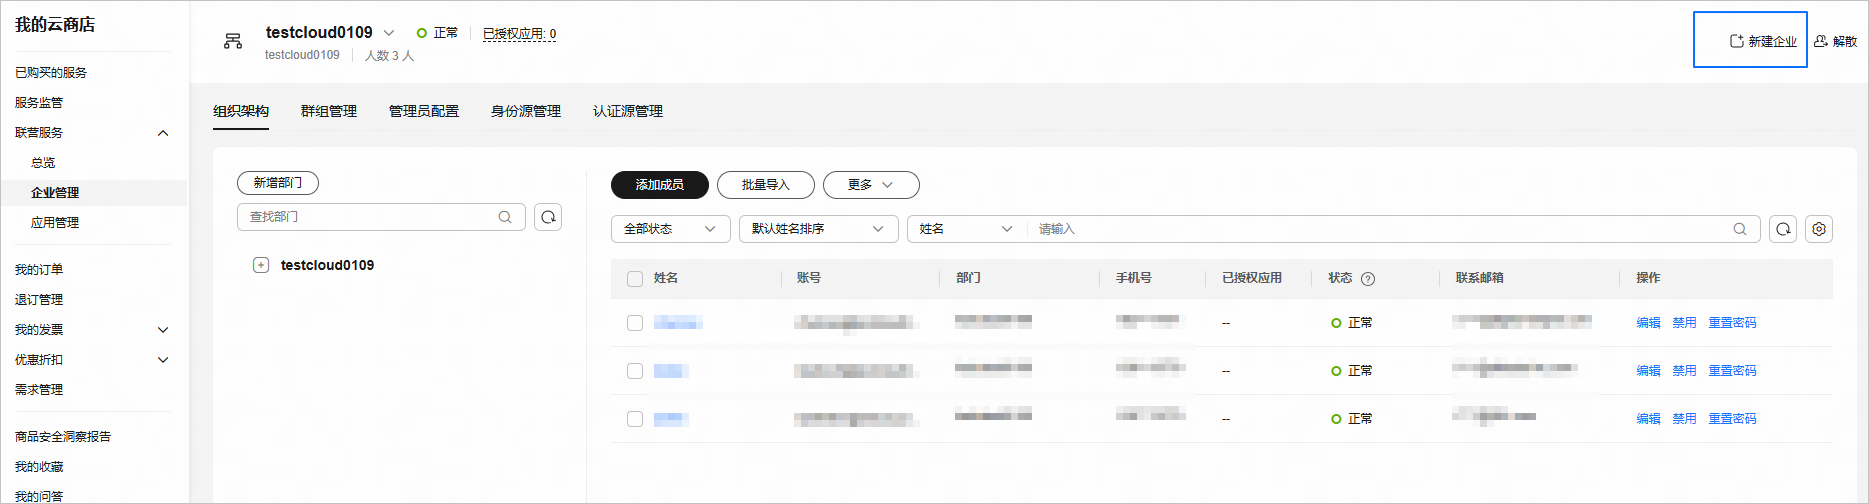Switch to the 组织架构 tab
The width and height of the screenshot is (1869, 504).
[x=241, y=111]
